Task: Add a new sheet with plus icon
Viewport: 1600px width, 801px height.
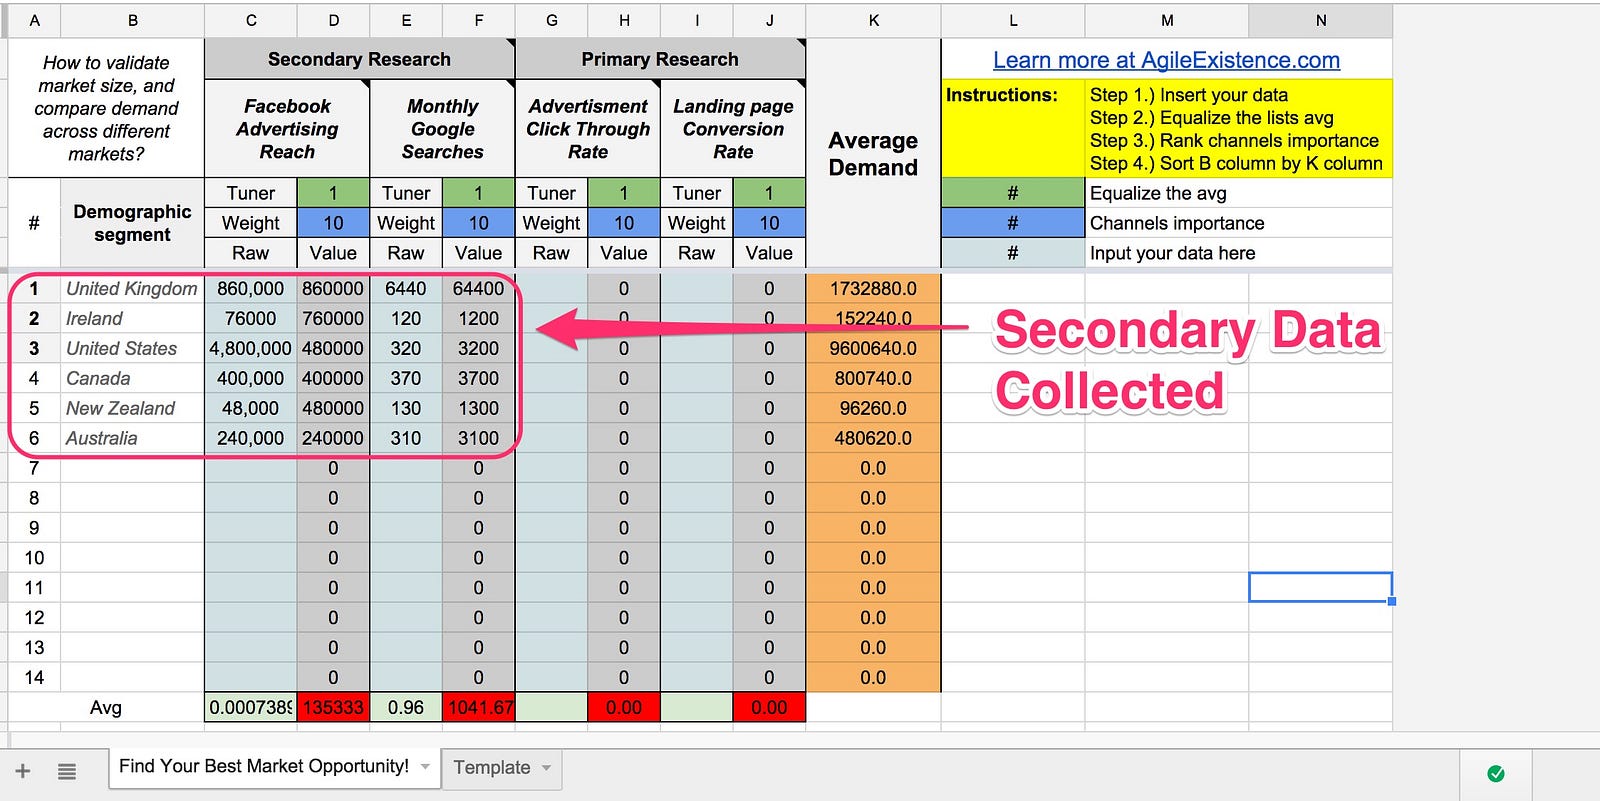Action: tap(23, 771)
